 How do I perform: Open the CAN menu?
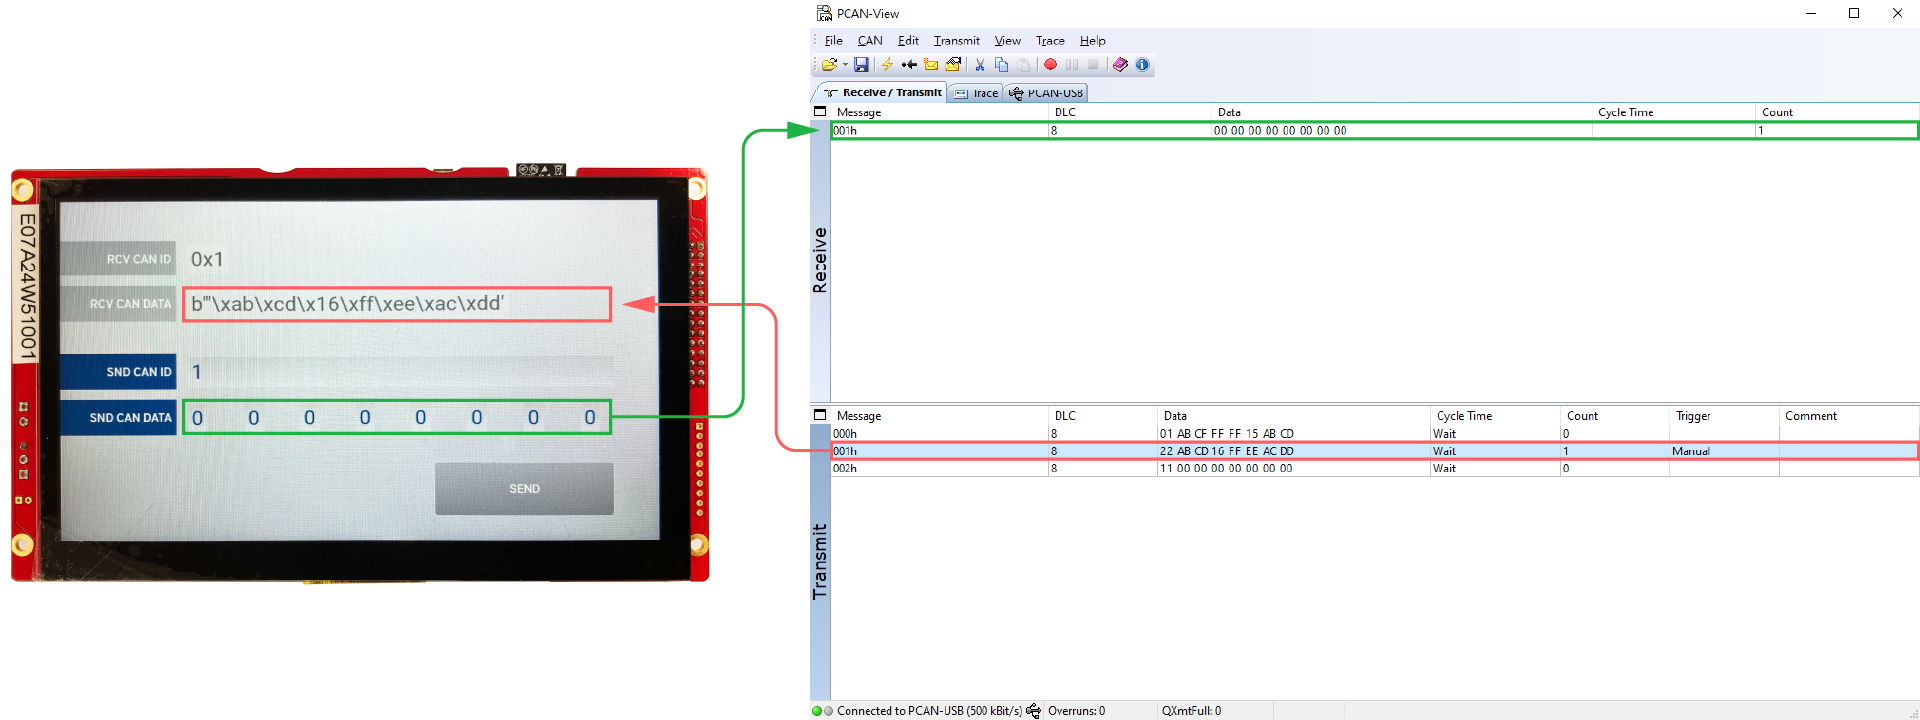pyautogui.click(x=870, y=41)
